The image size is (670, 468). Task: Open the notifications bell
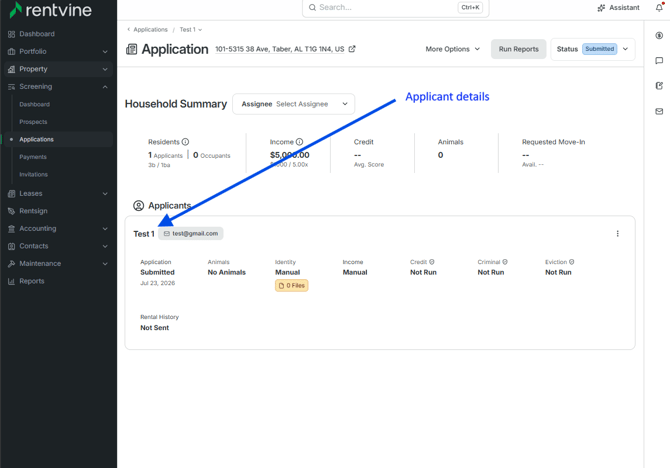(659, 7)
